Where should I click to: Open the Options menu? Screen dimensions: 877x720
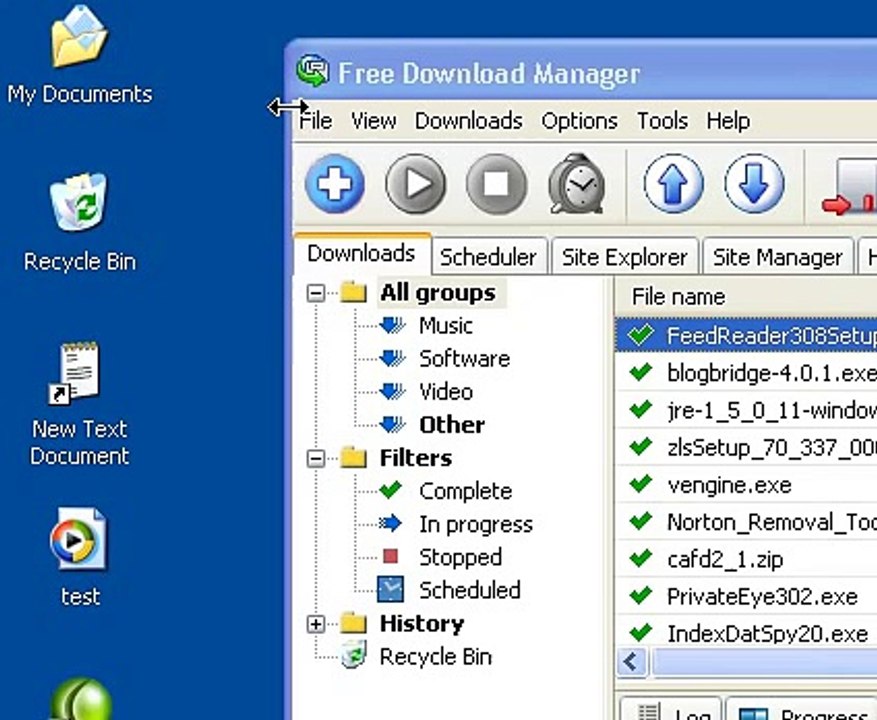[x=579, y=121]
